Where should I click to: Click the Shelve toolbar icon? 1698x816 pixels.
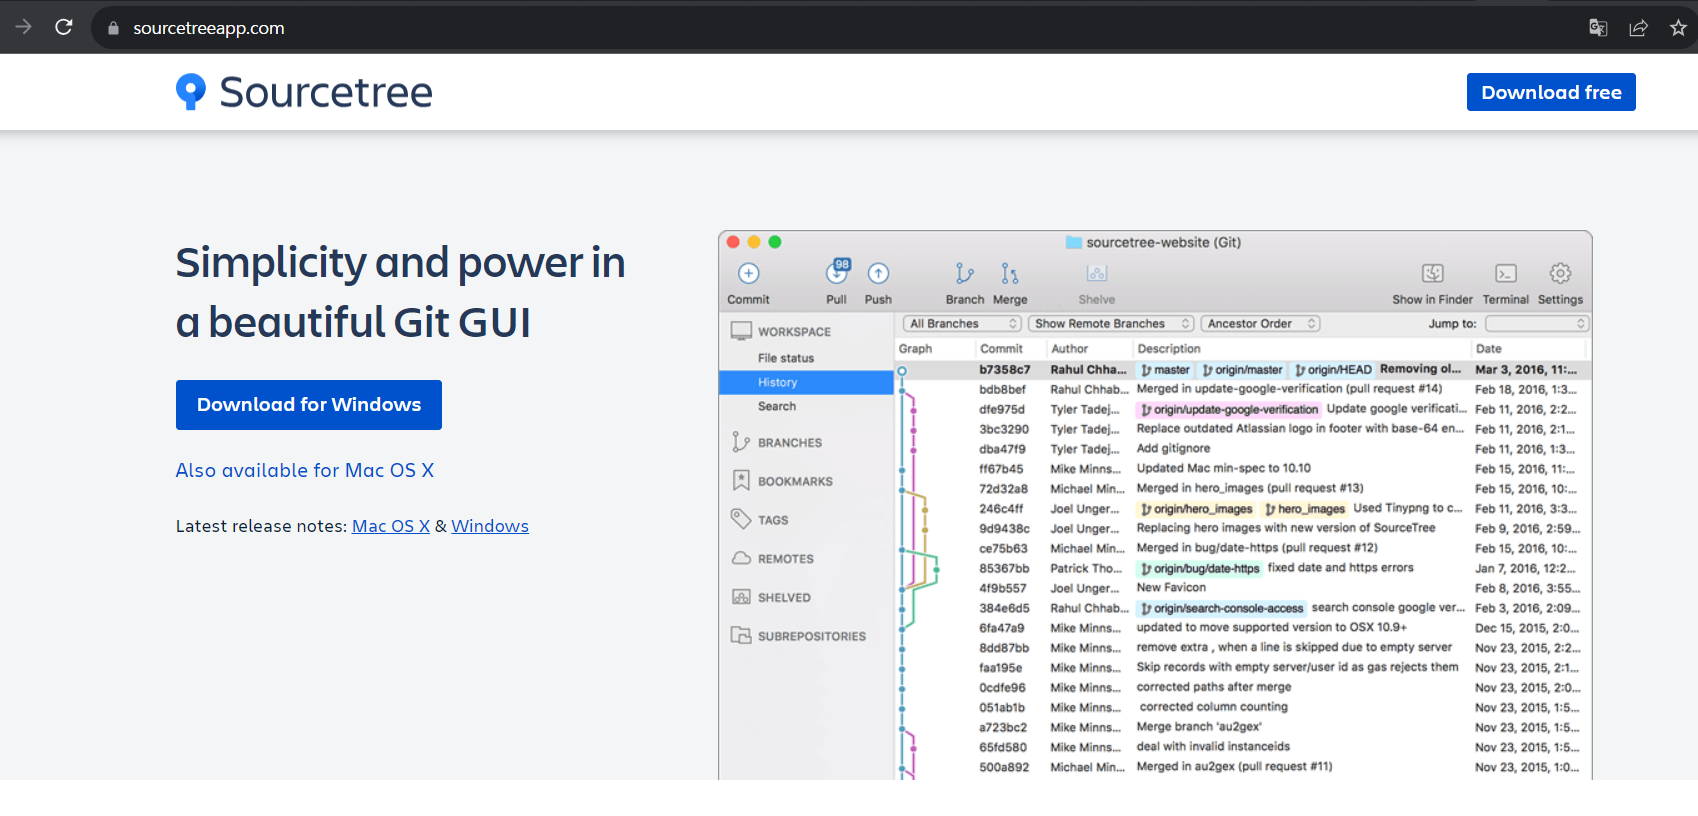pos(1097,273)
